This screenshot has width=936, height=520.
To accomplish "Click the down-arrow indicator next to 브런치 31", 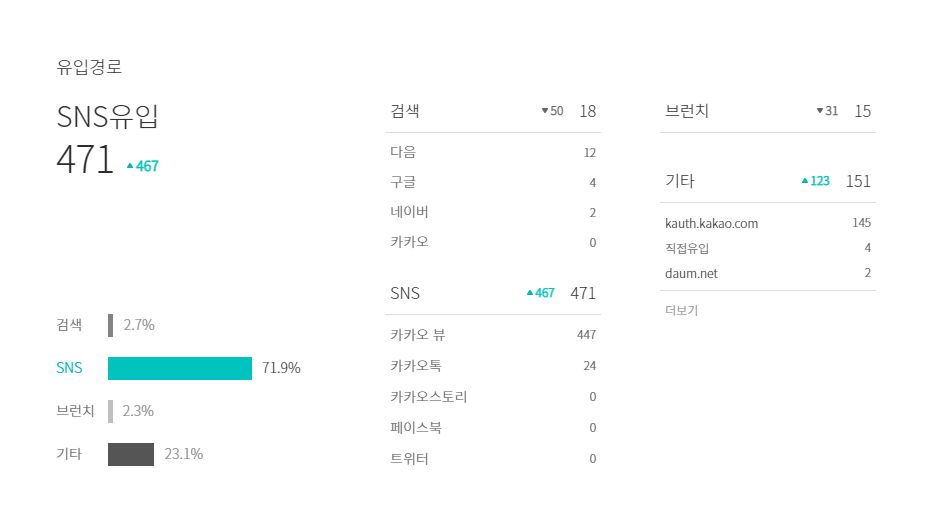I will point(820,110).
